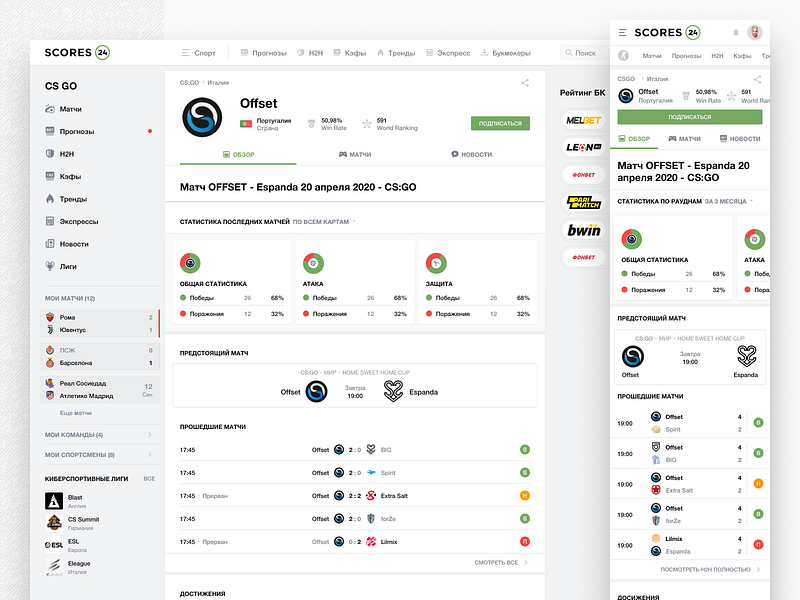Open Прогнозы section with red notification dot
Viewport: 800px width, 600px height.
coord(50,131)
